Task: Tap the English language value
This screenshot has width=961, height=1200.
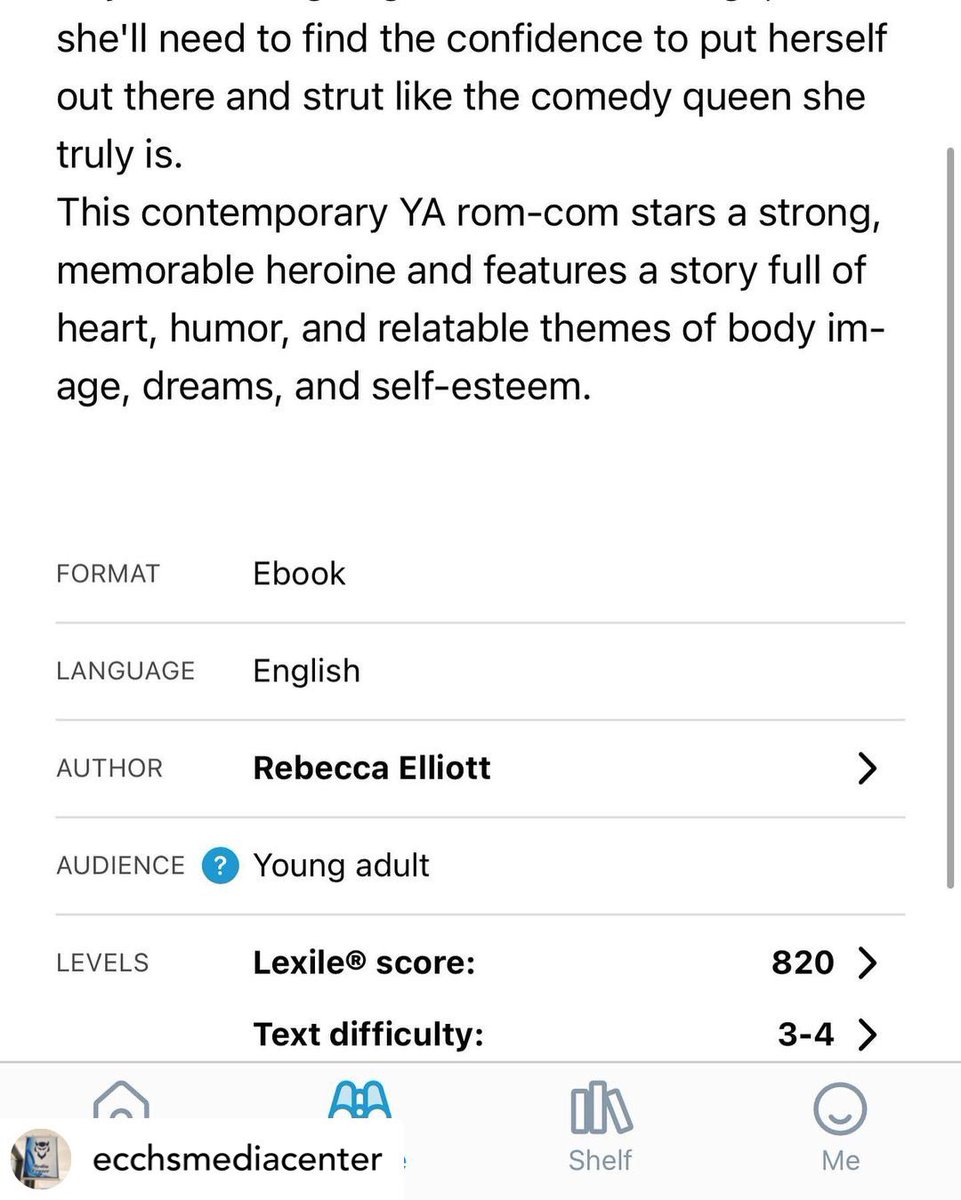Action: [x=306, y=670]
